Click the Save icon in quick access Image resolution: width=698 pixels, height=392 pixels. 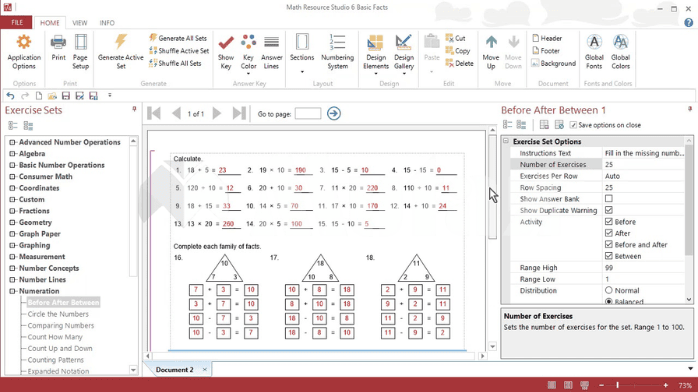(x=66, y=96)
